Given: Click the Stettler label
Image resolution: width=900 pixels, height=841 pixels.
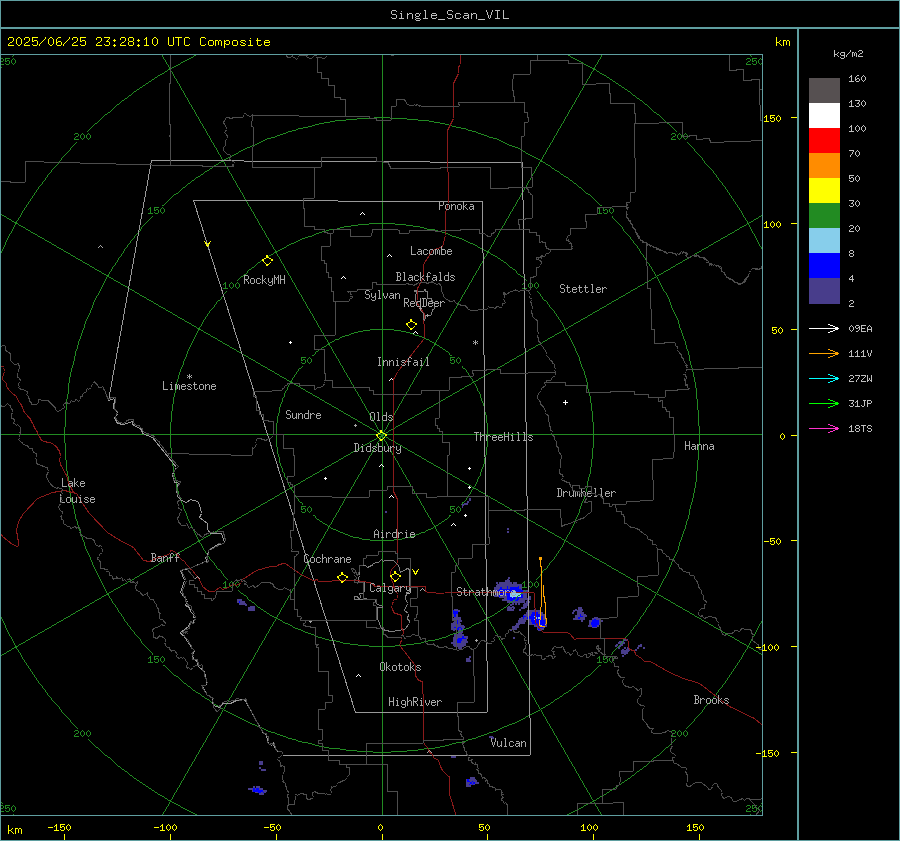Looking at the screenshot, I should point(583,289).
